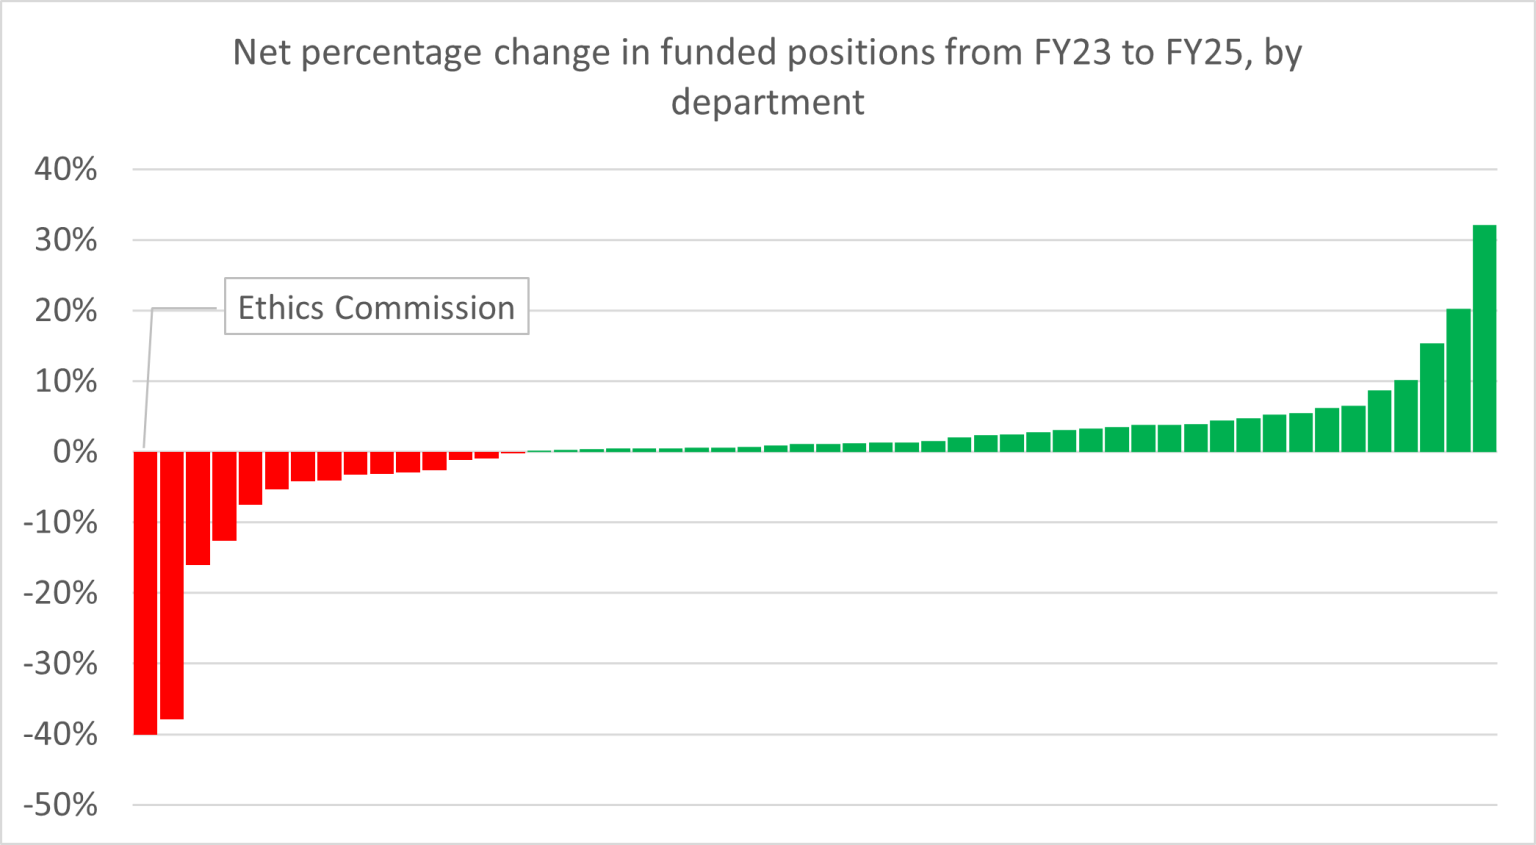This screenshot has height=845, width=1536.
Task: Select the Ethics Commission data label
Action: 376,307
